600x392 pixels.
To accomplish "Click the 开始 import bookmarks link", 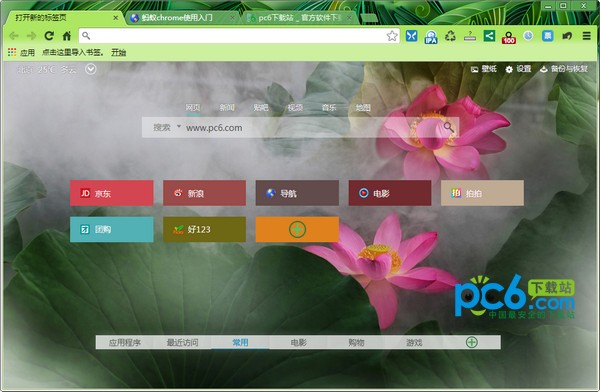I will pos(119,52).
